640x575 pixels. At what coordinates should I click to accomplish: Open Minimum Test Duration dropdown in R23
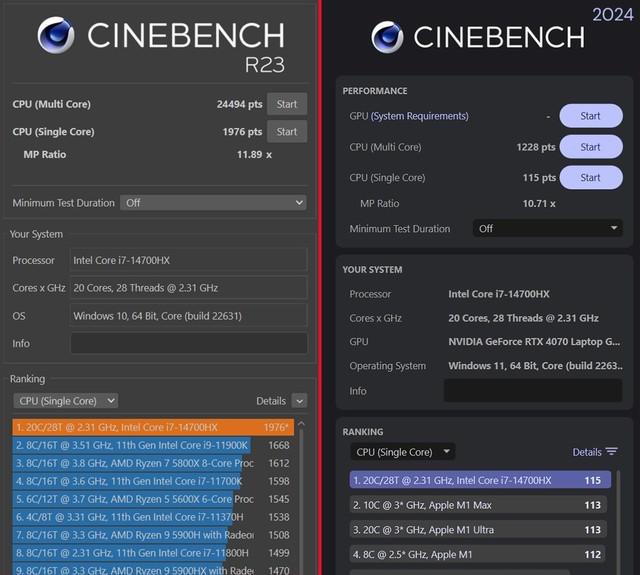pos(213,203)
